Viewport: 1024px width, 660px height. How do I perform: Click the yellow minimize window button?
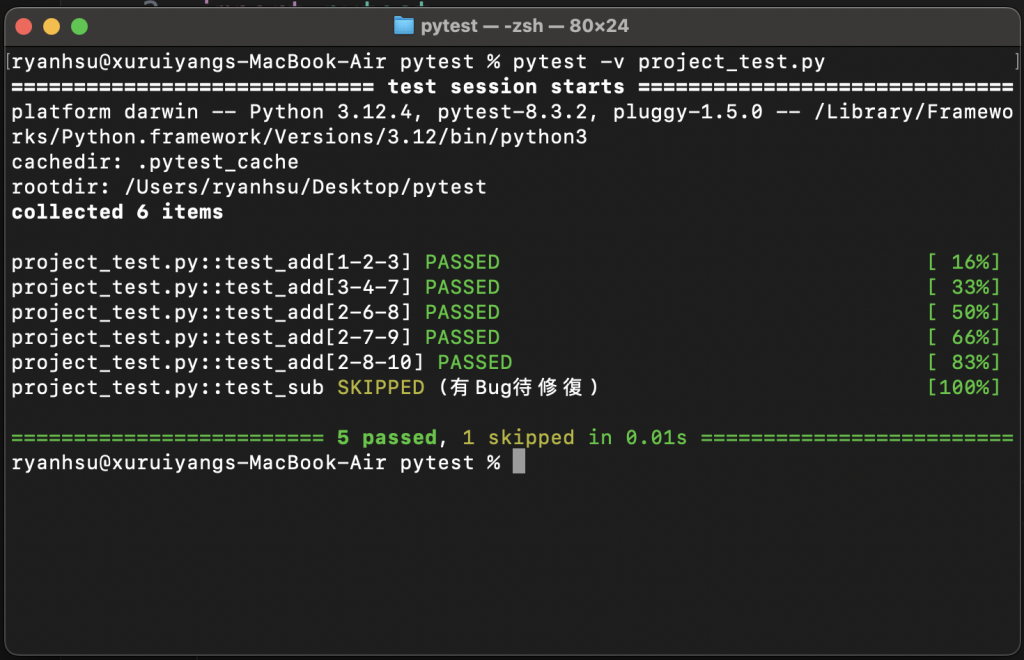pyautogui.click(x=52, y=26)
